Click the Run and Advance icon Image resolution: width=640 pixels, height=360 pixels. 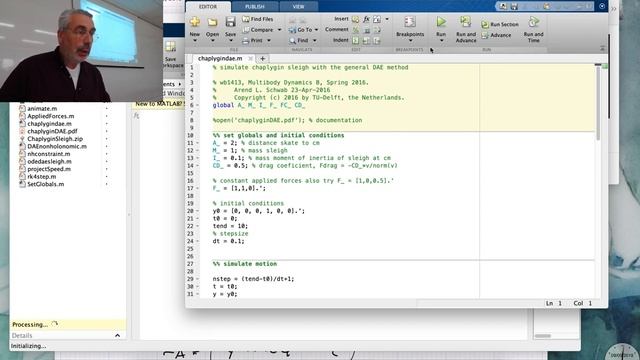[465, 22]
